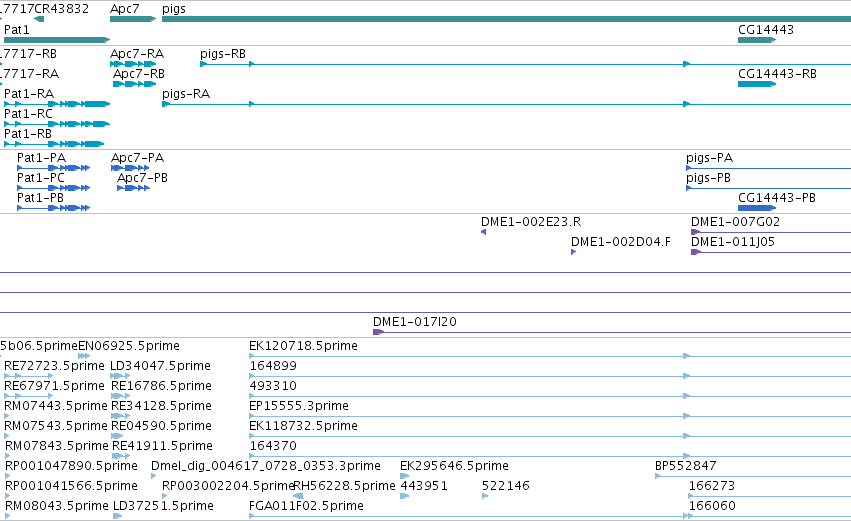Viewport: 851px width, 521px height.
Task: Choose the Pat1-RC transcript label
Action: coord(28,114)
